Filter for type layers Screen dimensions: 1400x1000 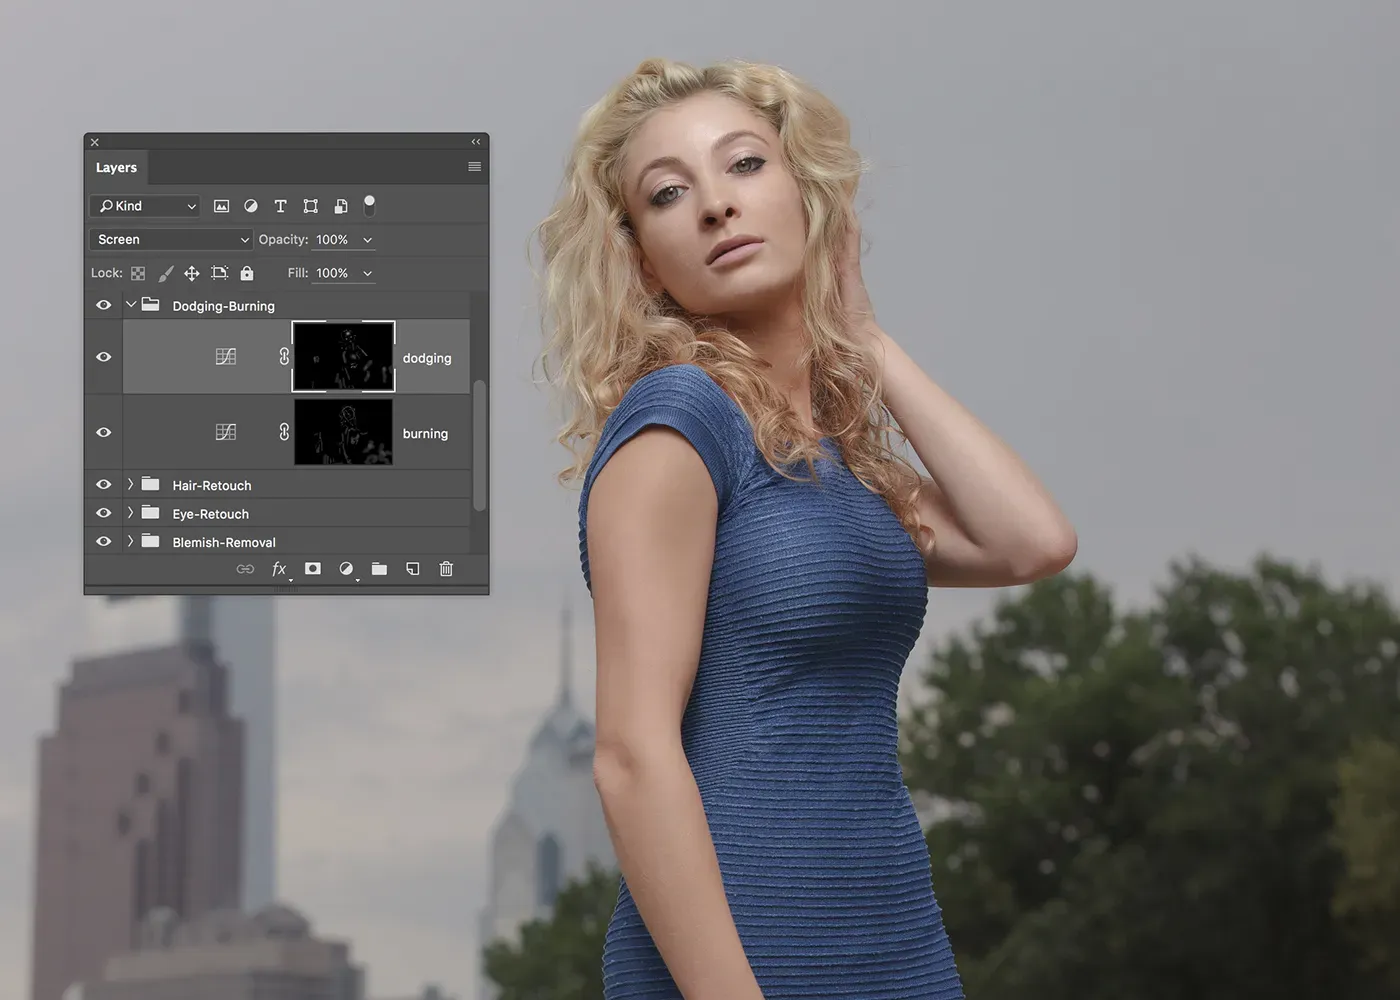(280, 206)
